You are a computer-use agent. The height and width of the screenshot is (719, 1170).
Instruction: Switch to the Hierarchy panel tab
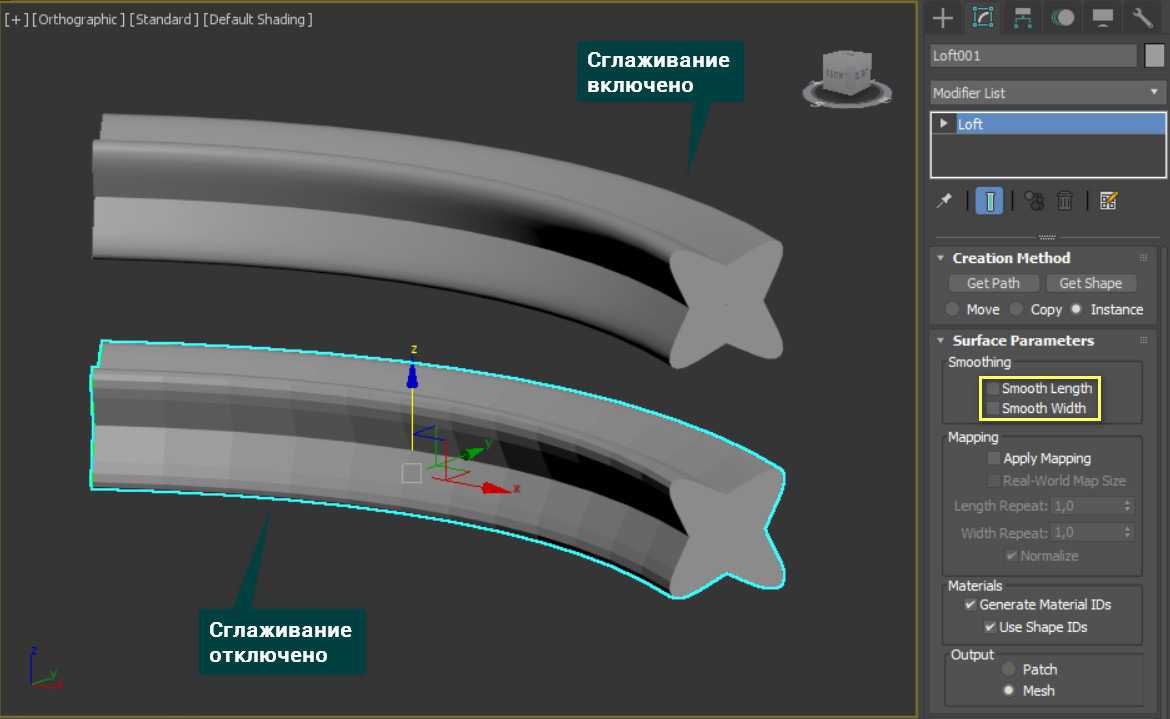[x=1022, y=17]
